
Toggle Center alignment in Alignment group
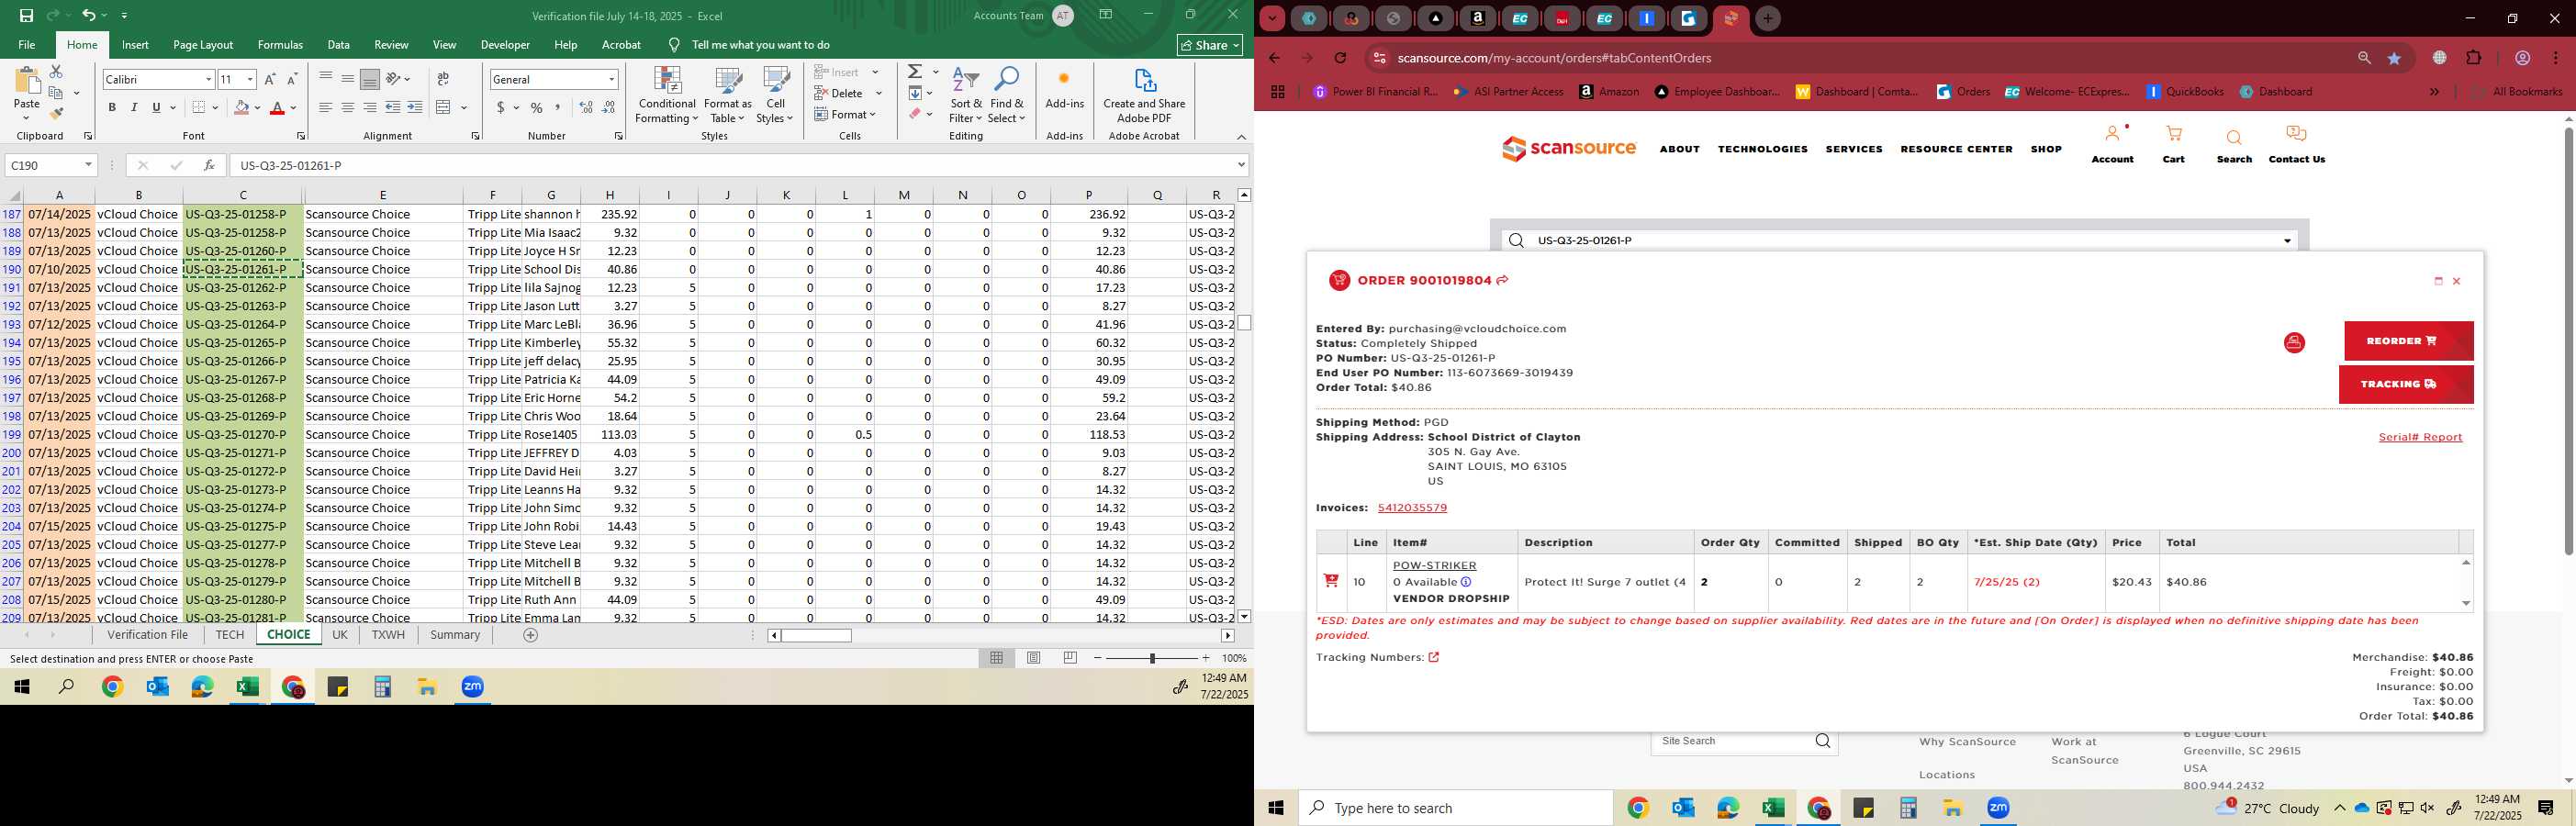(348, 108)
